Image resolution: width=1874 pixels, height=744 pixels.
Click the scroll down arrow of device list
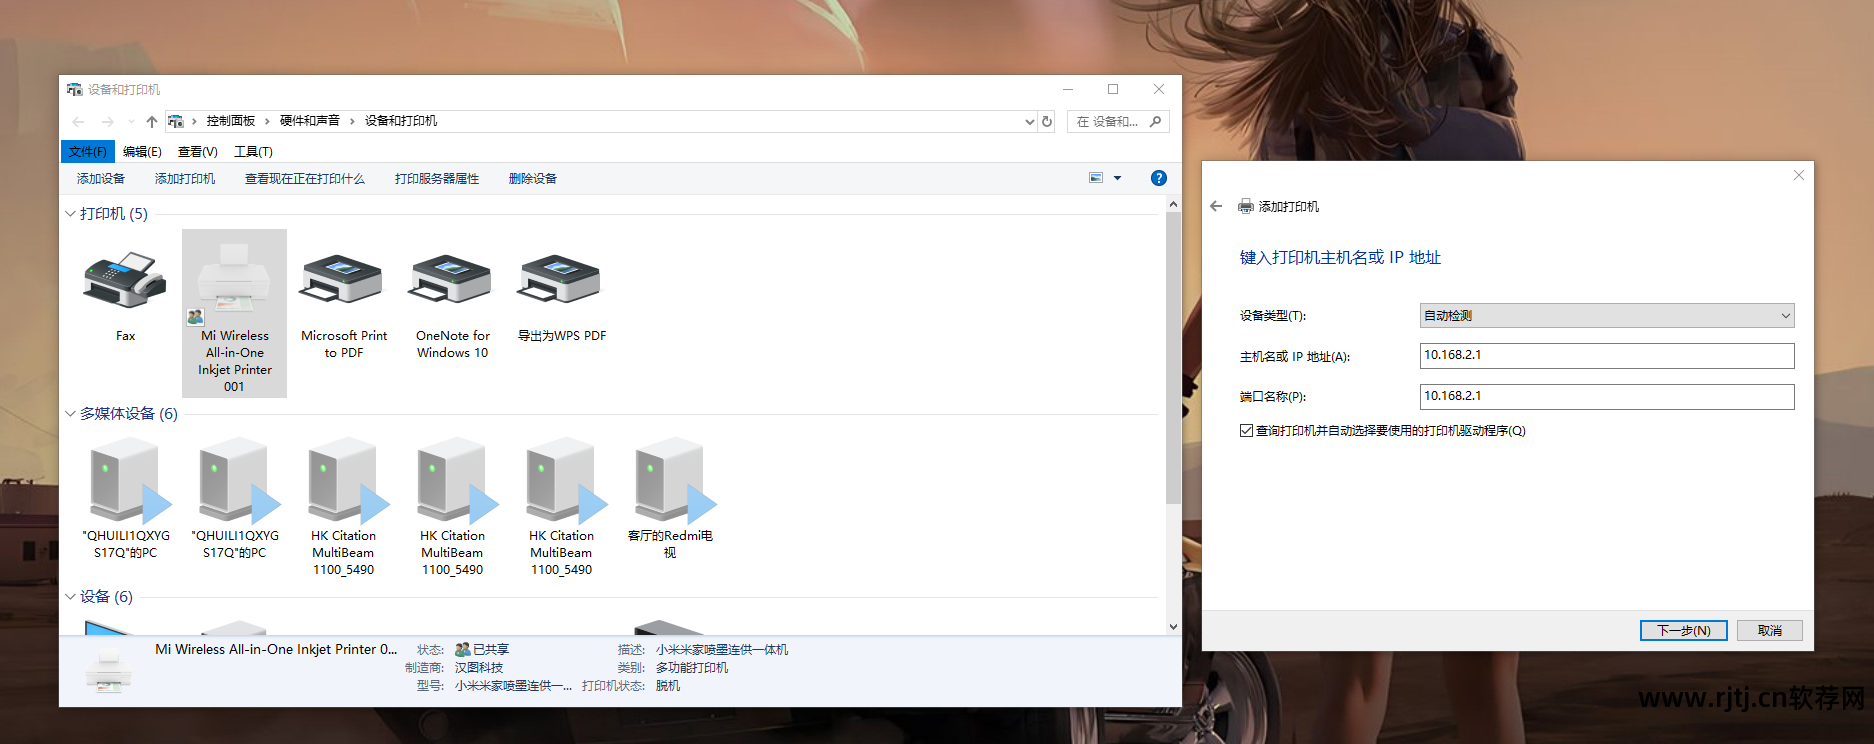pyautogui.click(x=1173, y=627)
